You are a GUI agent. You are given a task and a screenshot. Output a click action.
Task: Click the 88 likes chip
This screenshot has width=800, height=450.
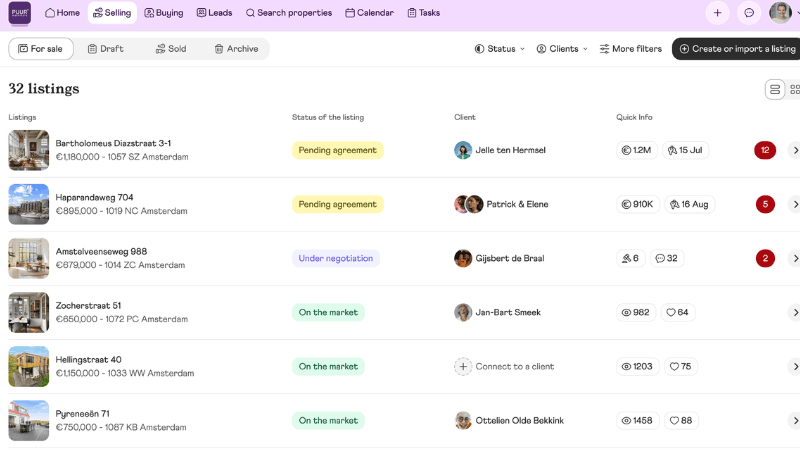[681, 420]
